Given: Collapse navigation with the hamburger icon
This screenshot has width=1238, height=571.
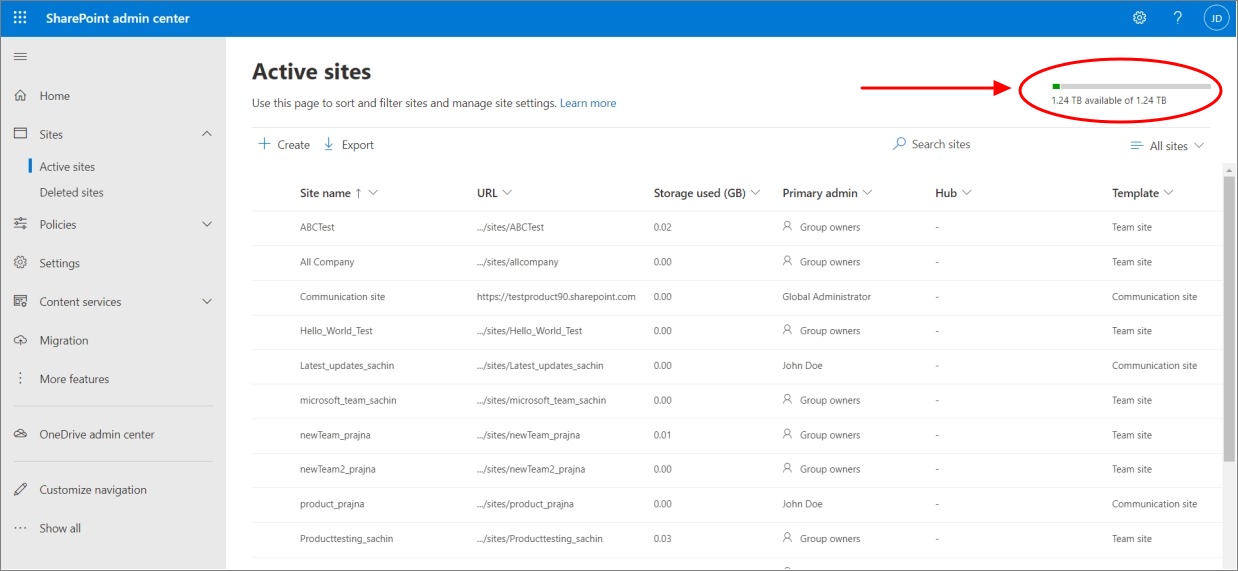Looking at the screenshot, I should click(x=20, y=57).
